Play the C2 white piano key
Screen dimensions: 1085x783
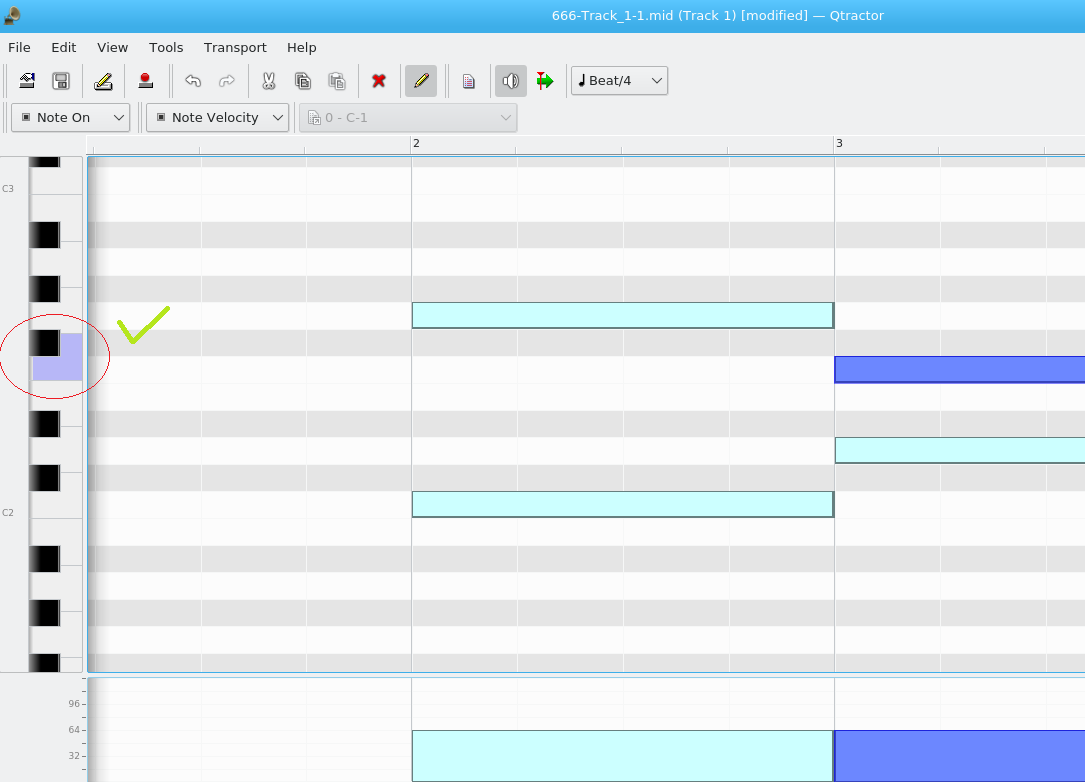coord(57,506)
